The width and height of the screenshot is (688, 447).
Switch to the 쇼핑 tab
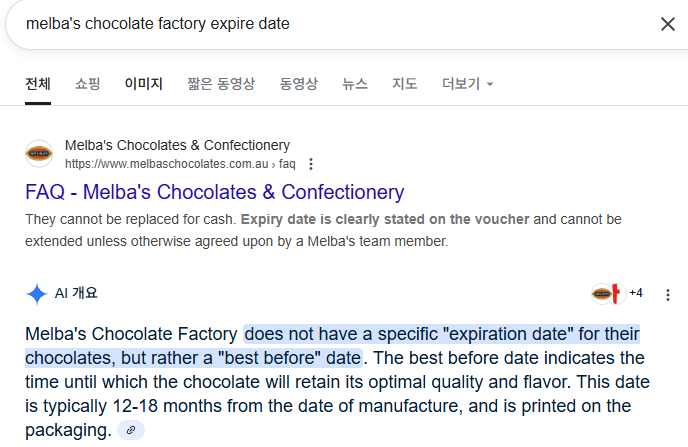(87, 84)
